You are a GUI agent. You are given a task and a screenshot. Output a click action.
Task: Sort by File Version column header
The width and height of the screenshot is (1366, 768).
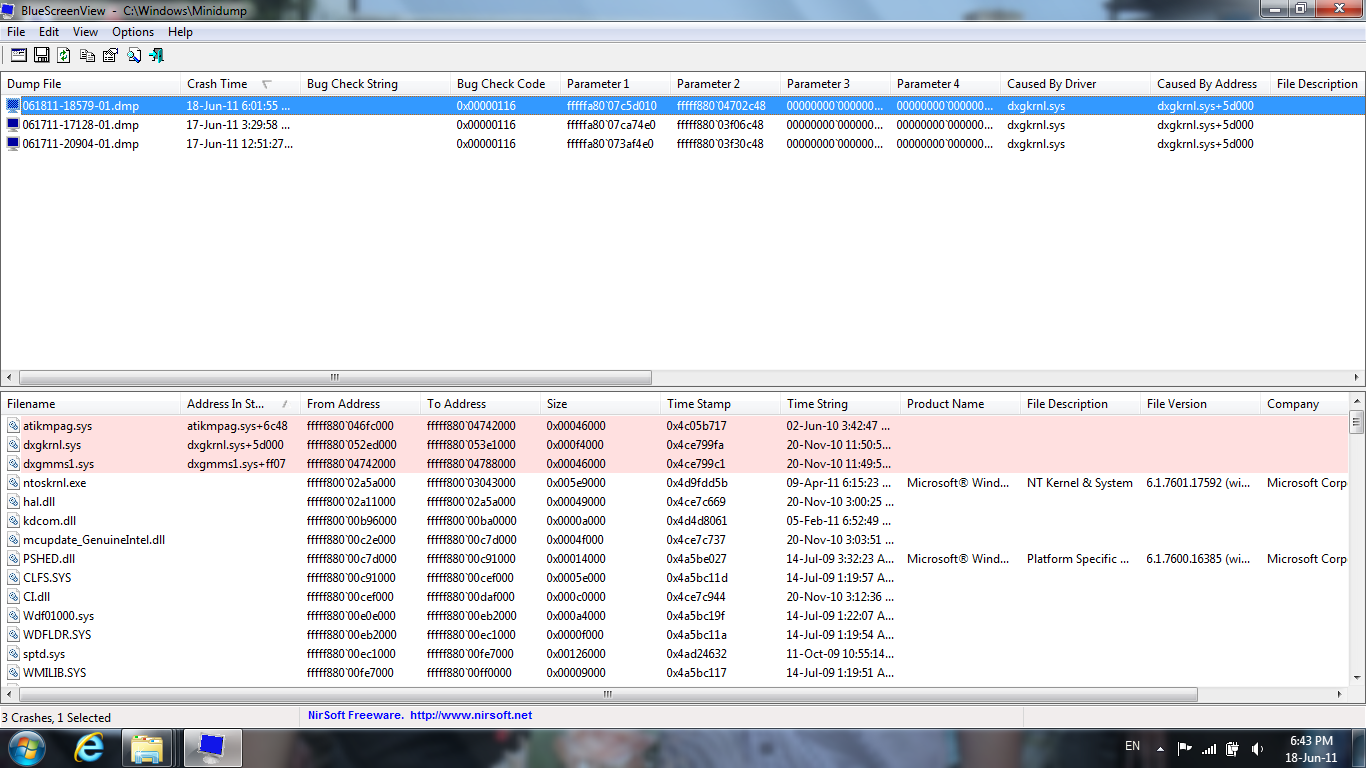(x=1201, y=404)
